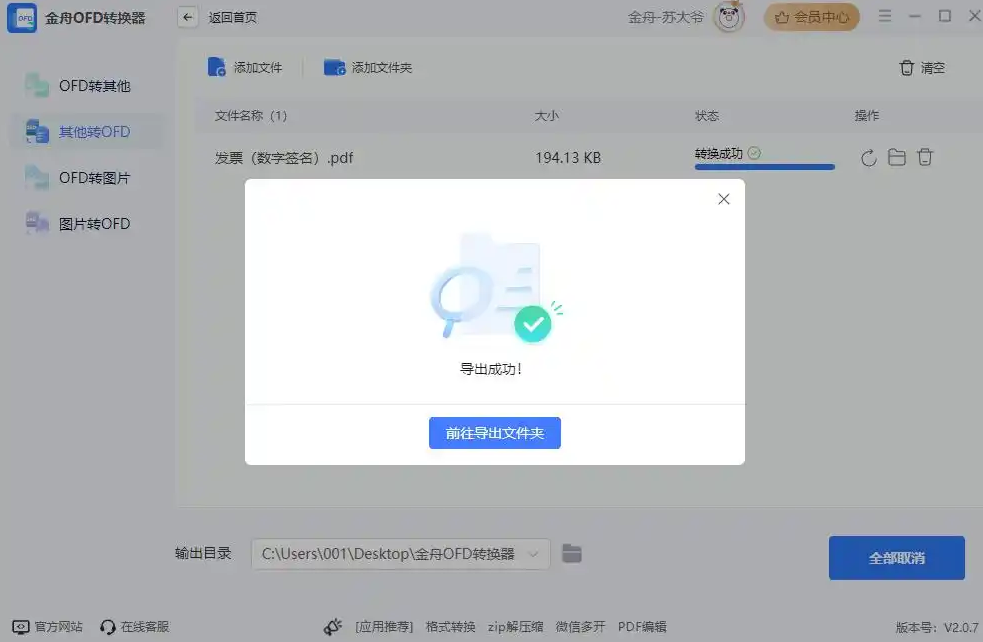
Task: Click the [应用推荐] label
Action: coord(384,627)
